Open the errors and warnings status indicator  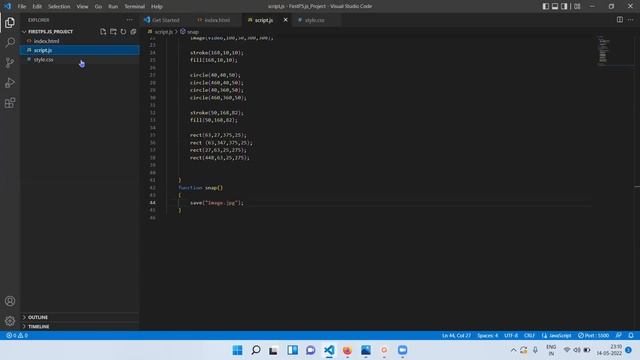click(x=17, y=336)
